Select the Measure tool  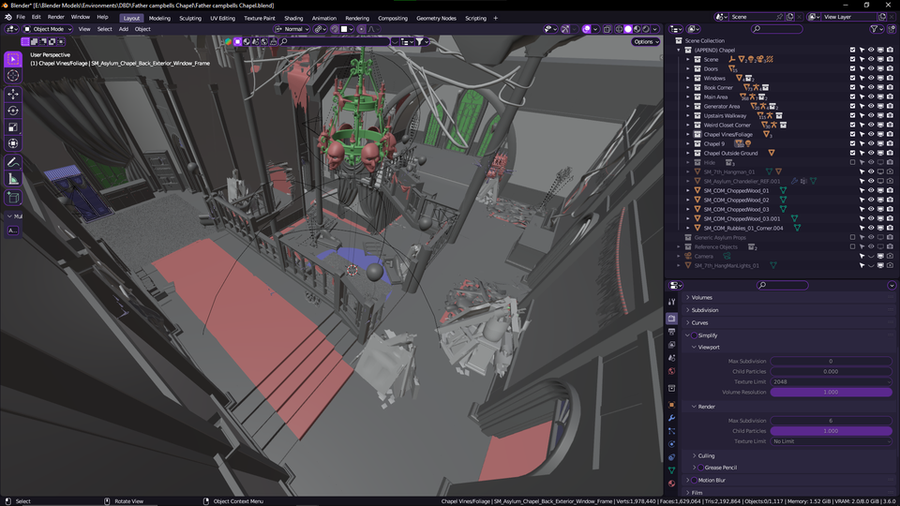point(13,180)
